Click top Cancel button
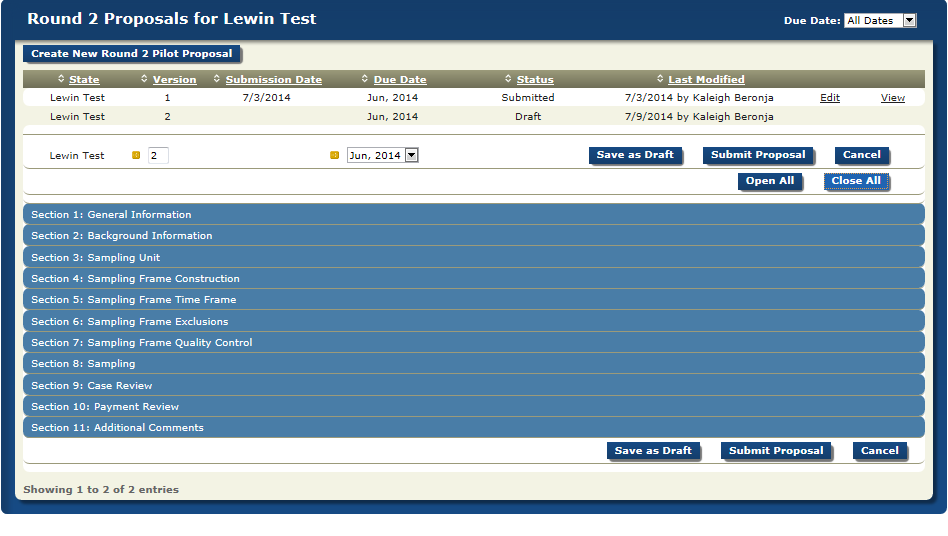 tap(862, 155)
